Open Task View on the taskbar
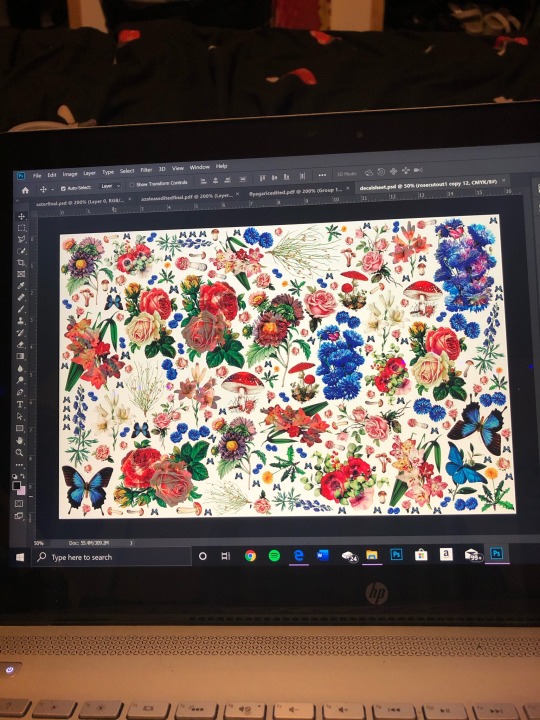 coord(225,556)
